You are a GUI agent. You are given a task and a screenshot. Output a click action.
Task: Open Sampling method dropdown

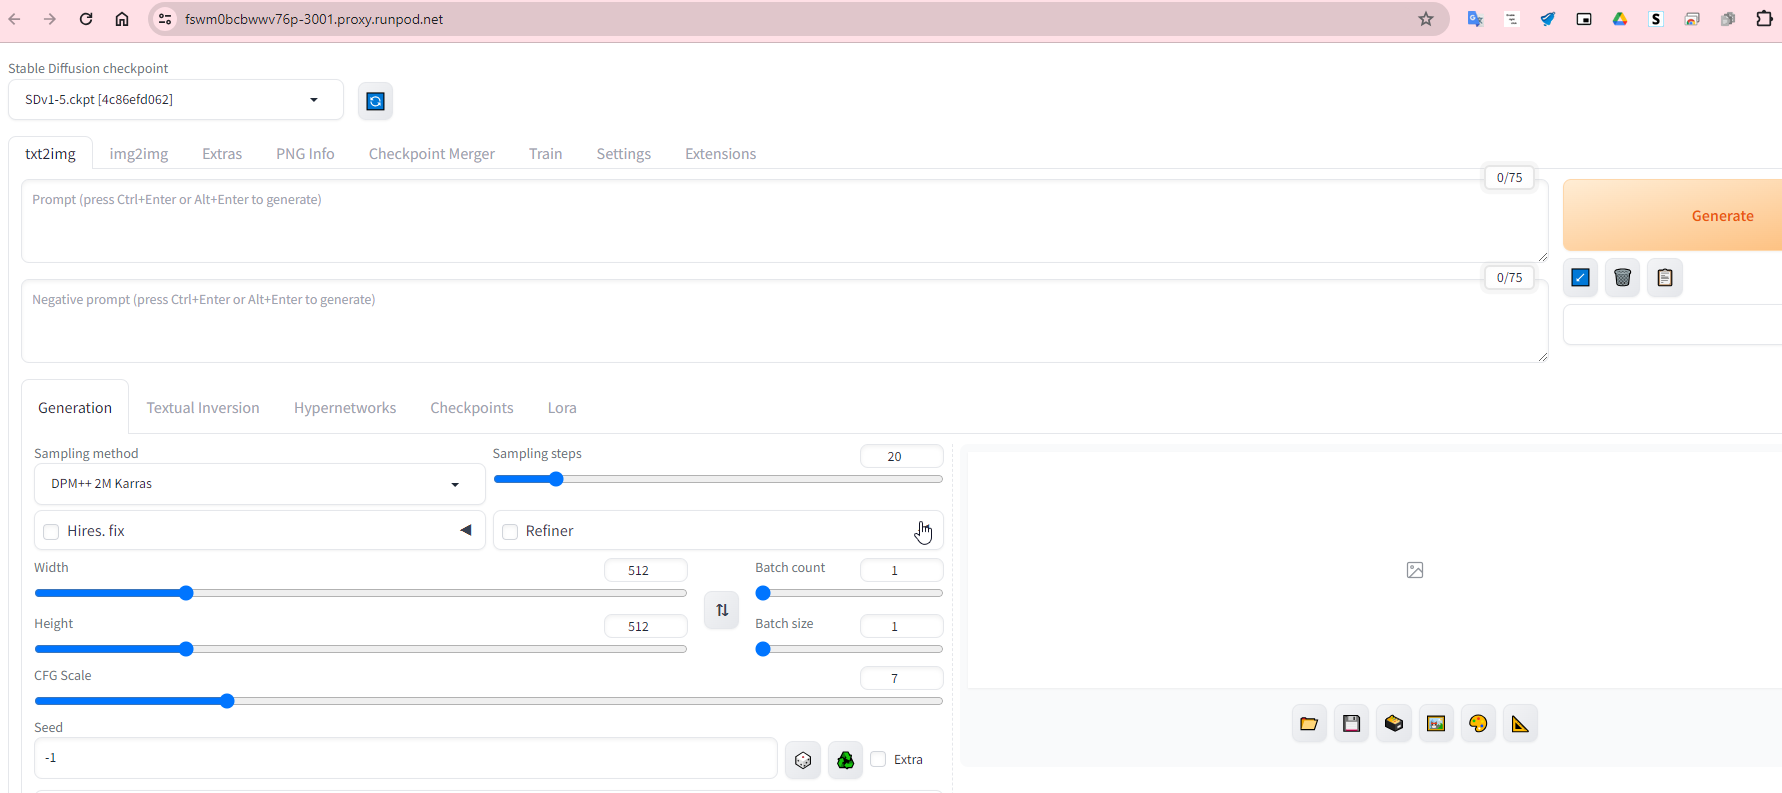click(260, 484)
